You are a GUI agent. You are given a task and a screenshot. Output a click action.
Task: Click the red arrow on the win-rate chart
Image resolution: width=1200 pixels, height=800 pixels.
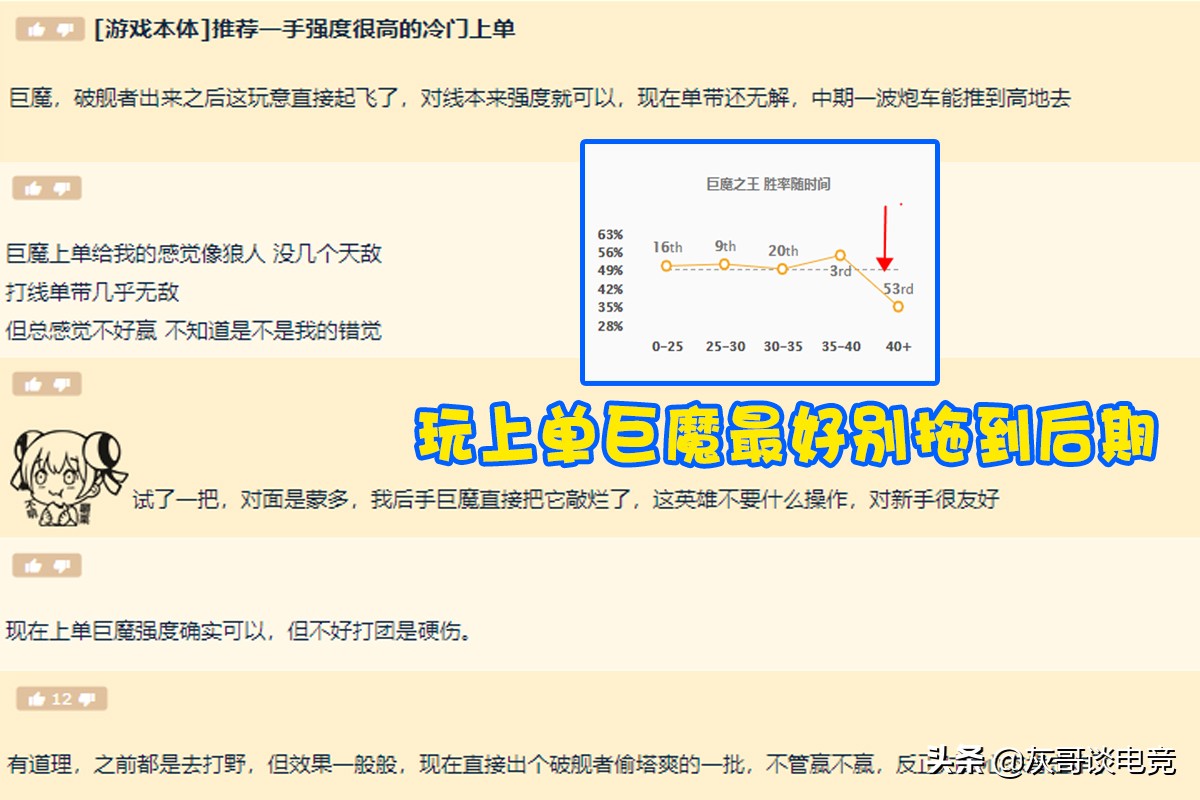tap(884, 237)
